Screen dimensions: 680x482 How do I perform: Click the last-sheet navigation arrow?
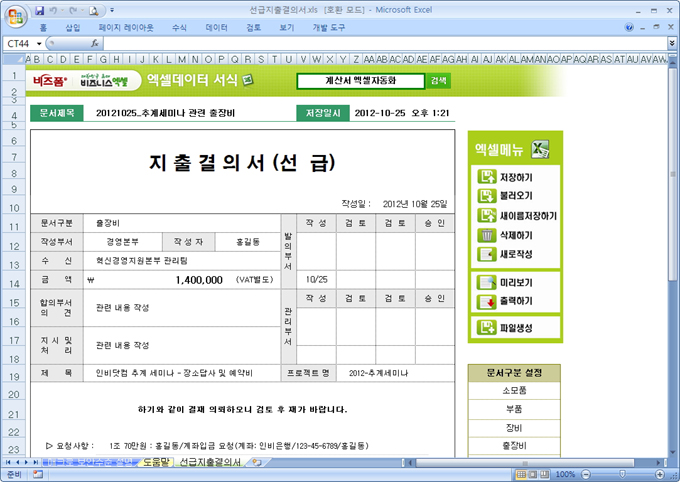pos(36,462)
